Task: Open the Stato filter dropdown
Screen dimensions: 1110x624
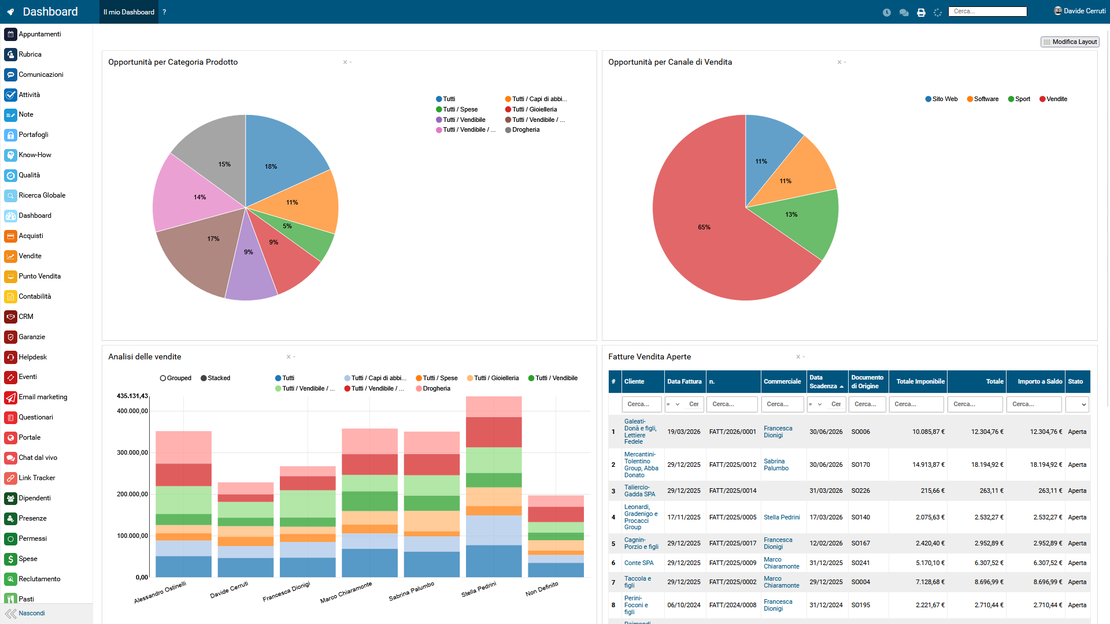Action: (1077, 404)
